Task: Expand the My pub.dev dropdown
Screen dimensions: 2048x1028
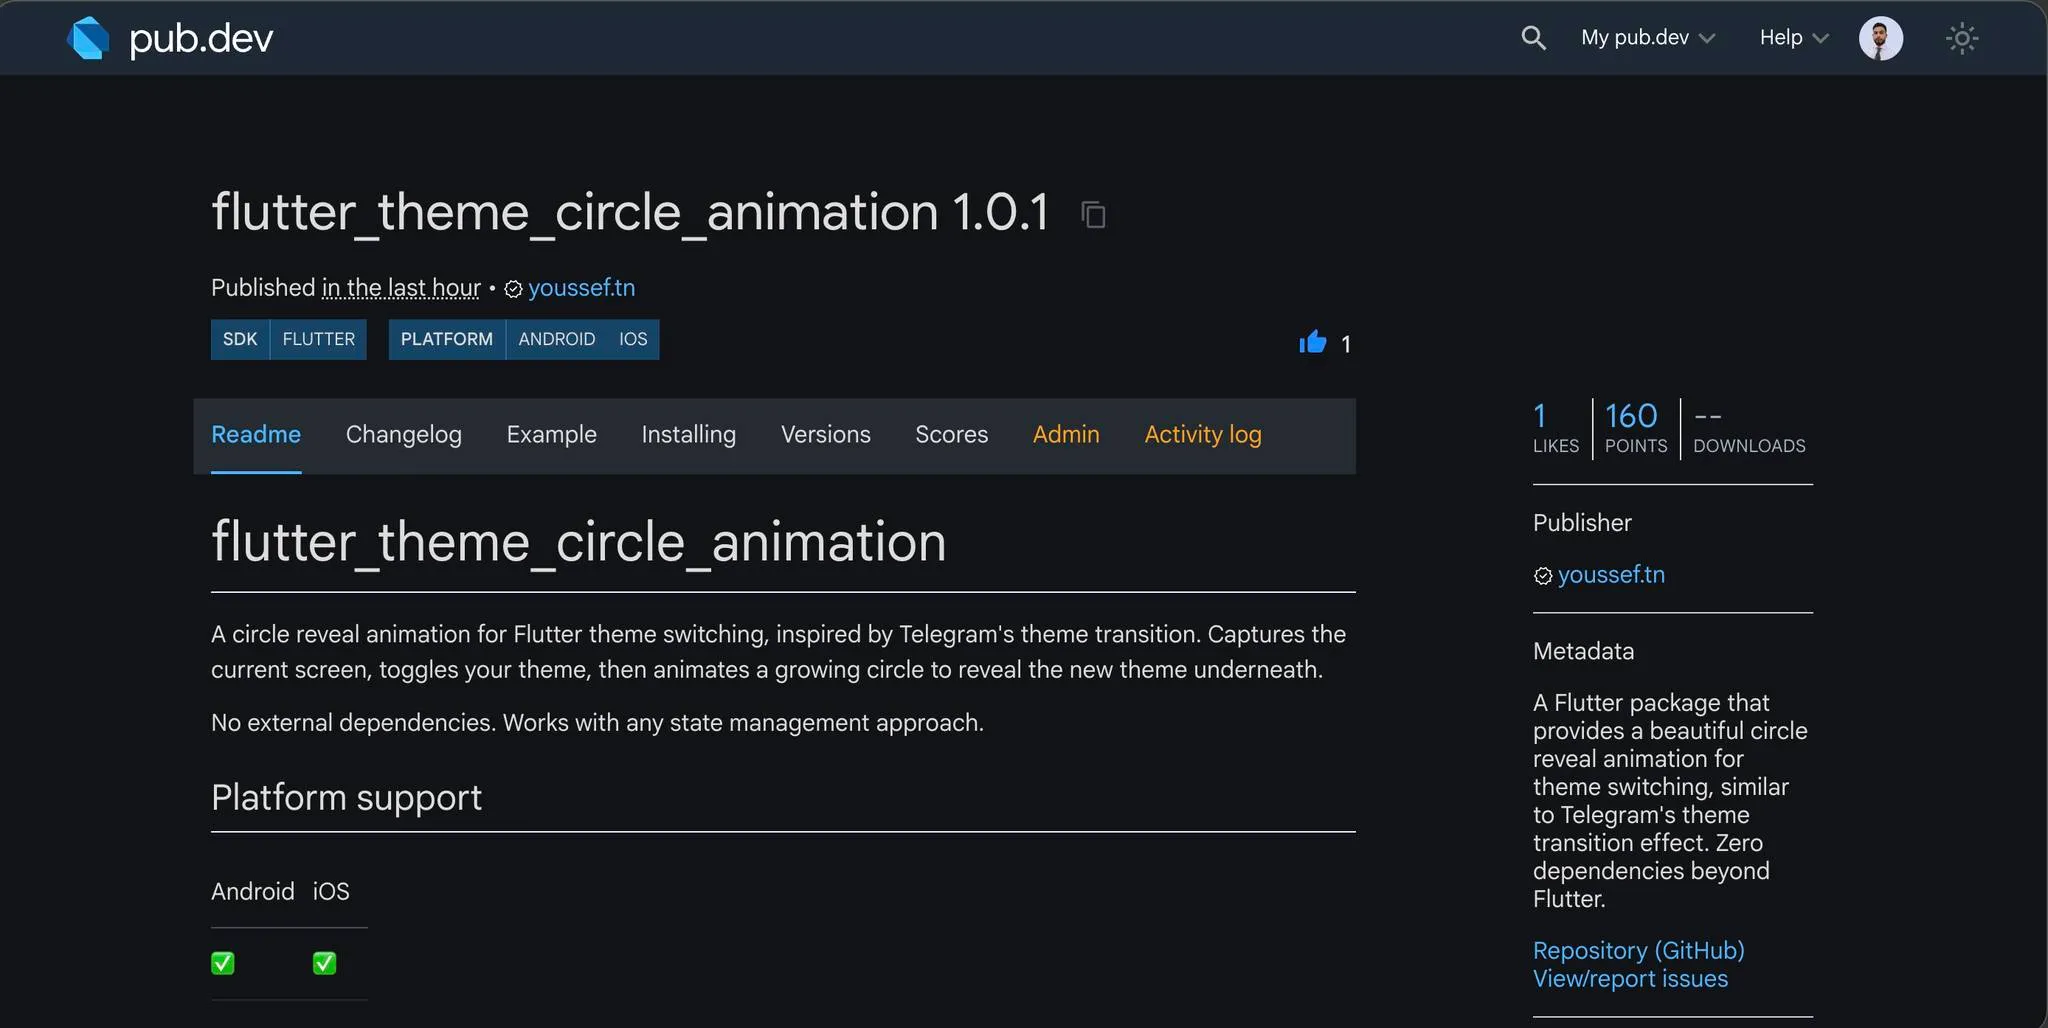Action: (x=1646, y=37)
